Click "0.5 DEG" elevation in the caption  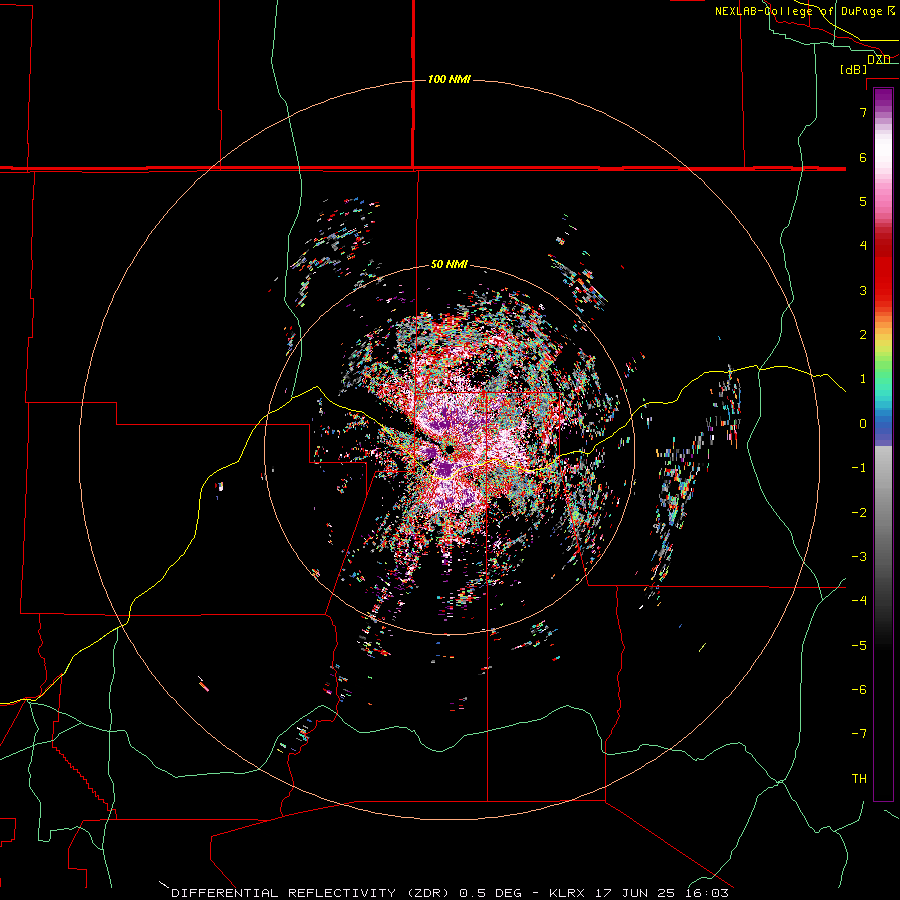pyautogui.click(x=491, y=893)
